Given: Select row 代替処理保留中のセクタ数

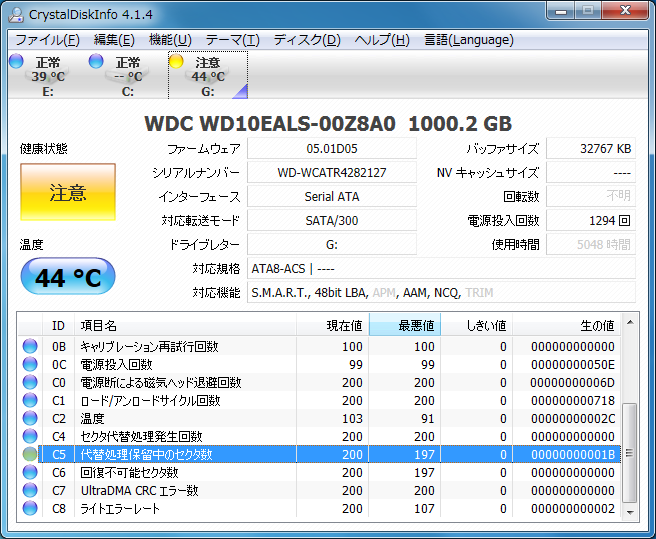Looking at the screenshot, I should pos(319,454).
